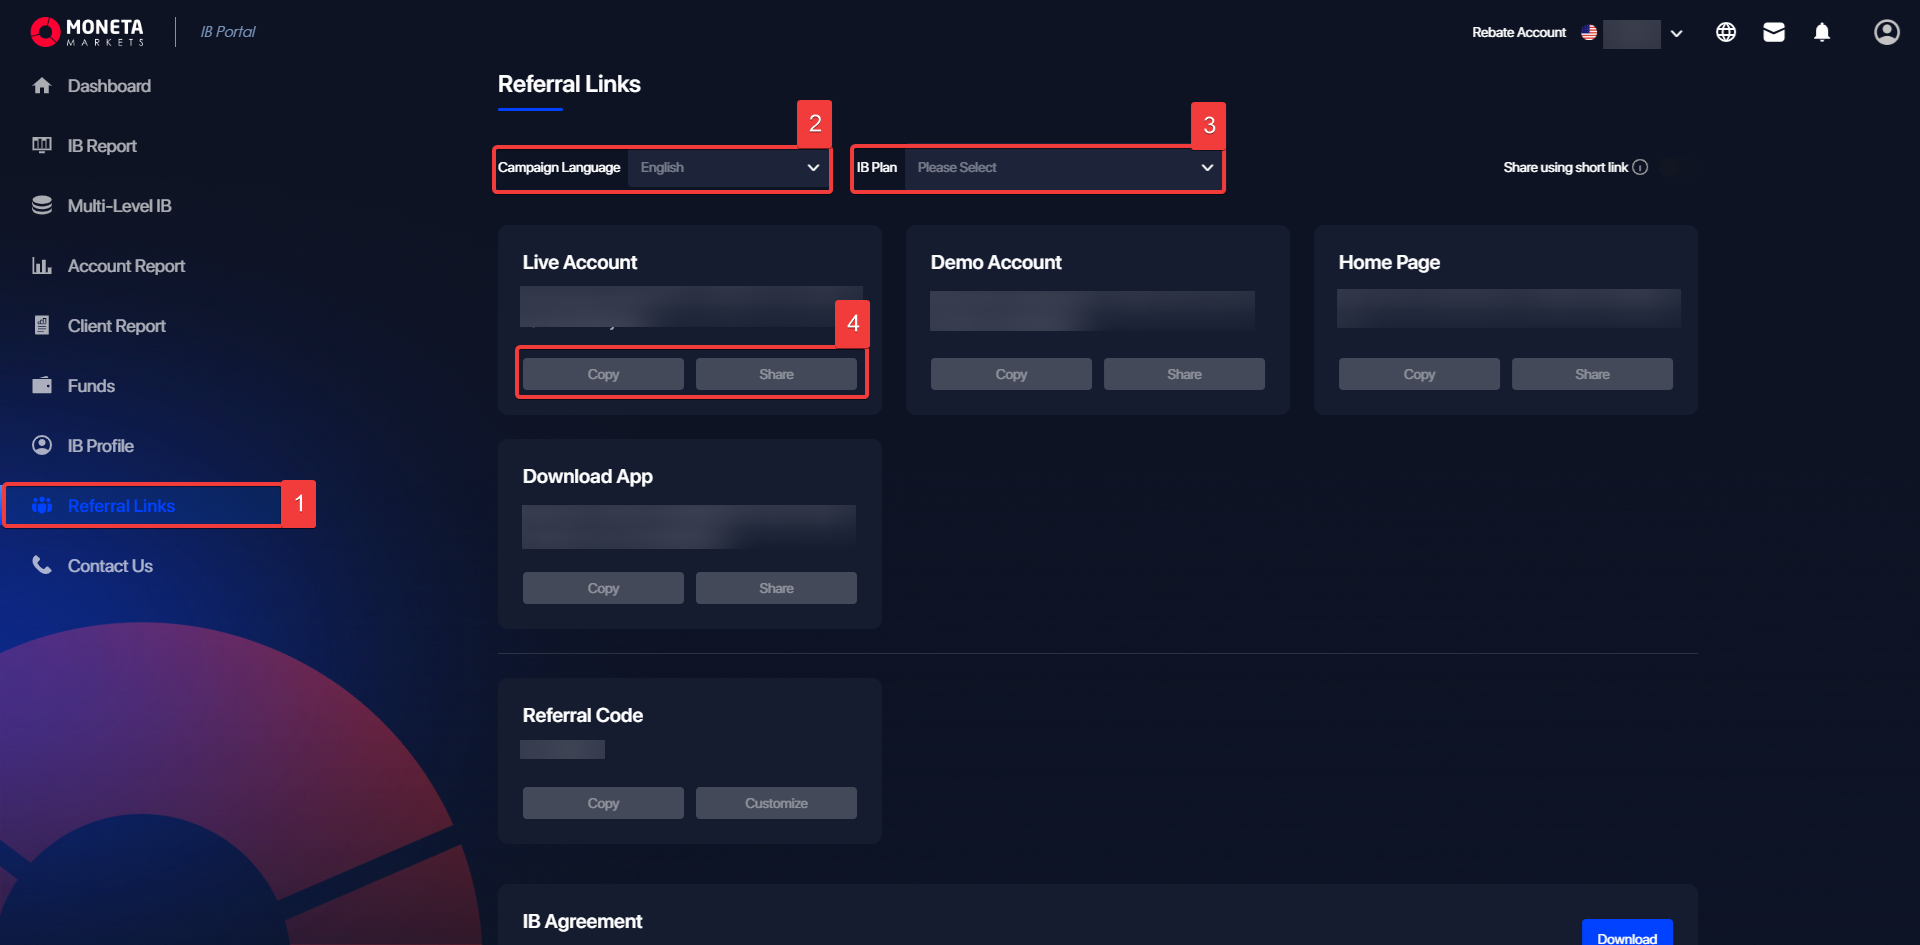Open the mail inbox icon
The image size is (1920, 945).
pos(1774,32)
